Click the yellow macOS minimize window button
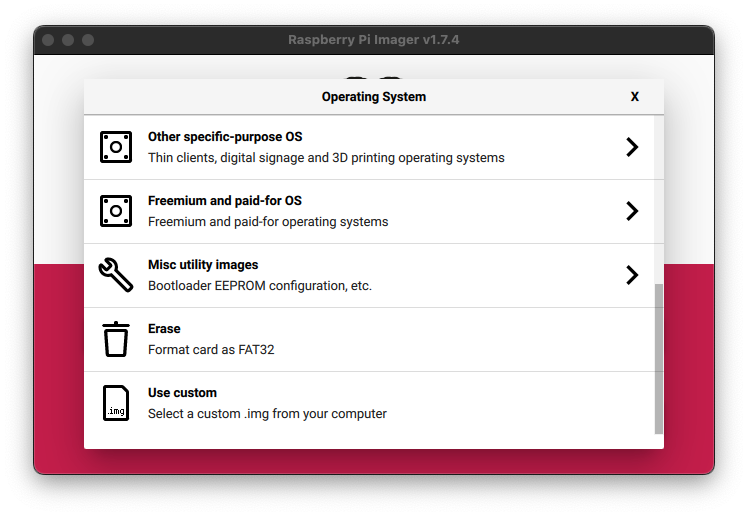Screen dimensions: 748x516 coord(68,40)
